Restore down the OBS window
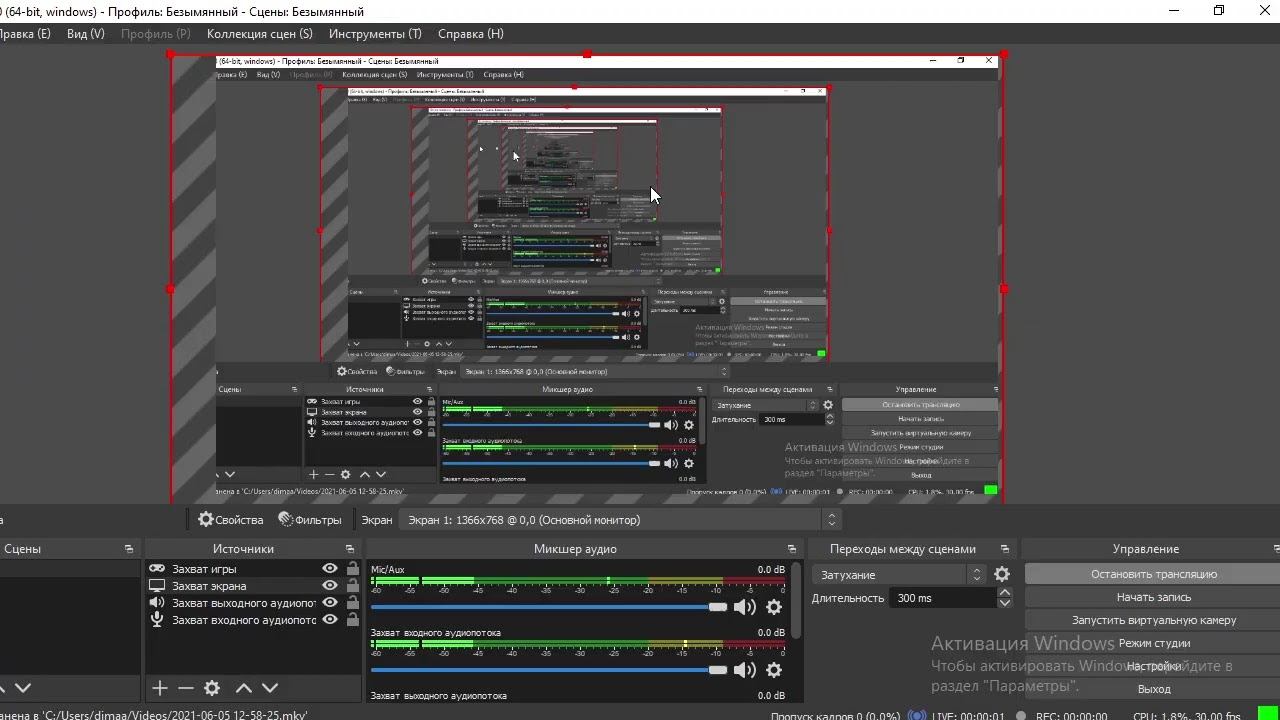This screenshot has width=1280, height=720. point(1219,11)
